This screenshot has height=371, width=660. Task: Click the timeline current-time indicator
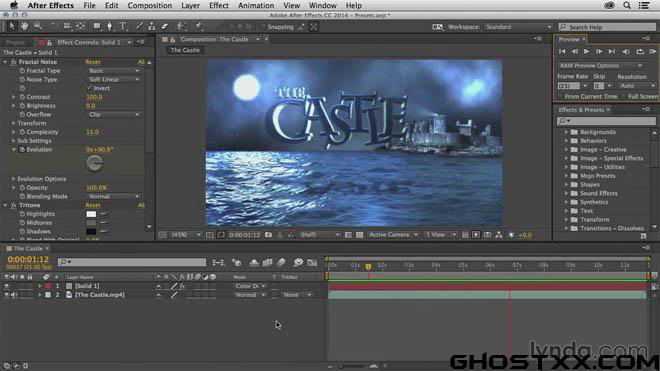point(368,267)
